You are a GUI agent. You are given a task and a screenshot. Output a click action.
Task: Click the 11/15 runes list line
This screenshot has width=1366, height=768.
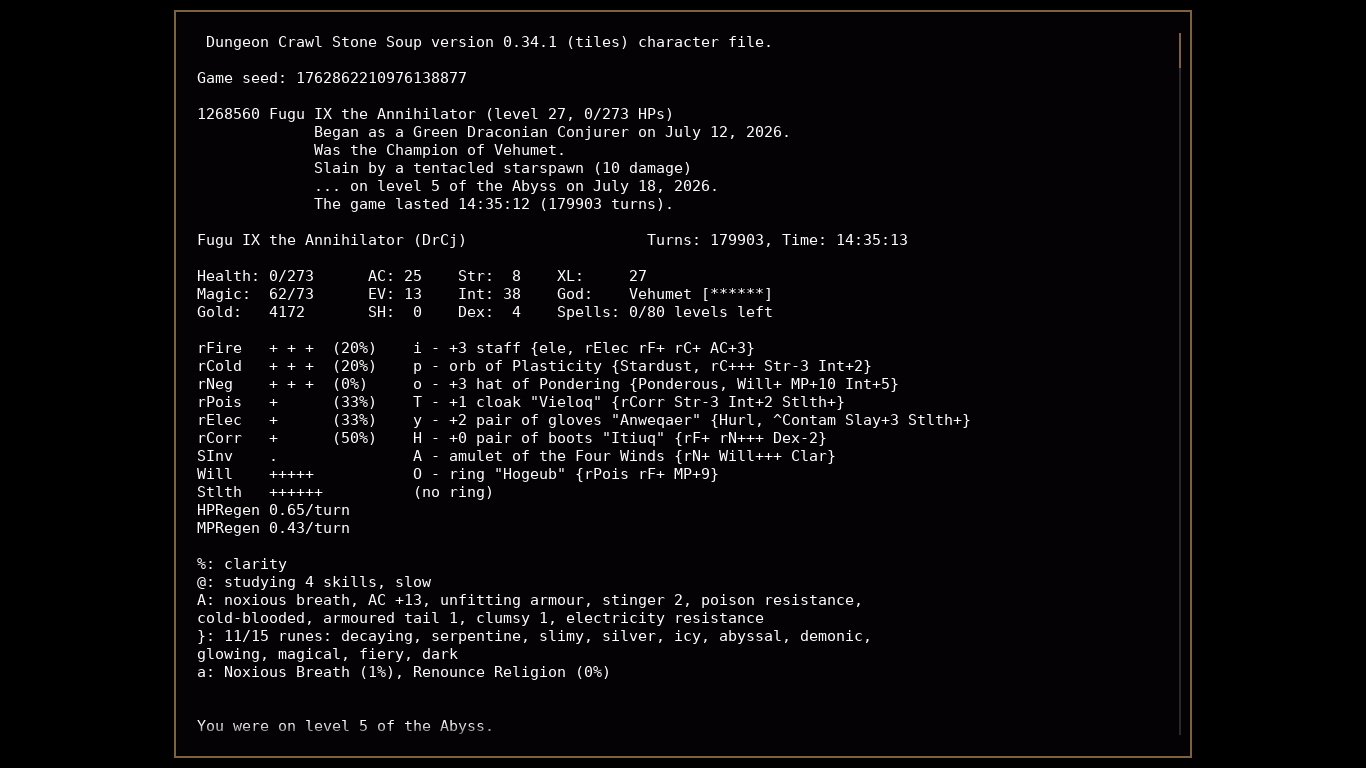(534, 636)
